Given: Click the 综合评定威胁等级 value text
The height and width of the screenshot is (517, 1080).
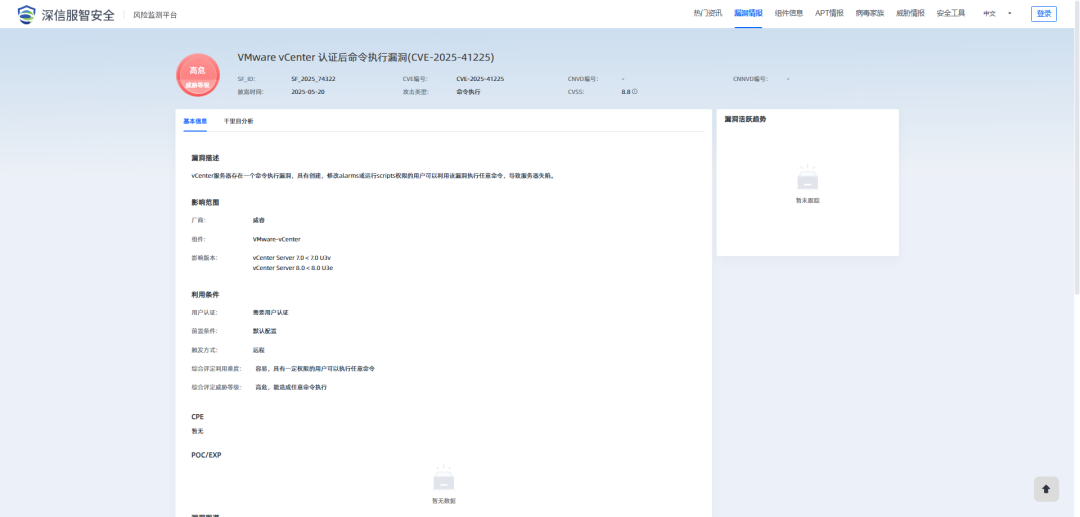Looking at the screenshot, I should 291,387.
